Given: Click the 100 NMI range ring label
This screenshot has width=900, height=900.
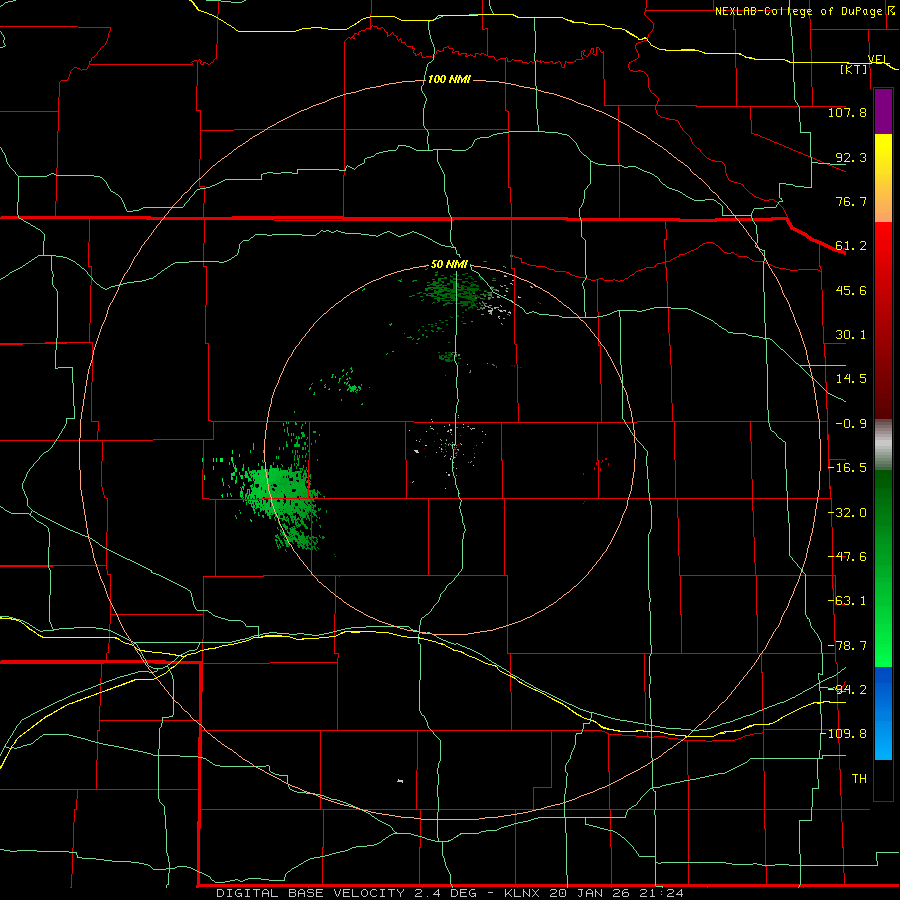Looking at the screenshot, I should 449,79.
